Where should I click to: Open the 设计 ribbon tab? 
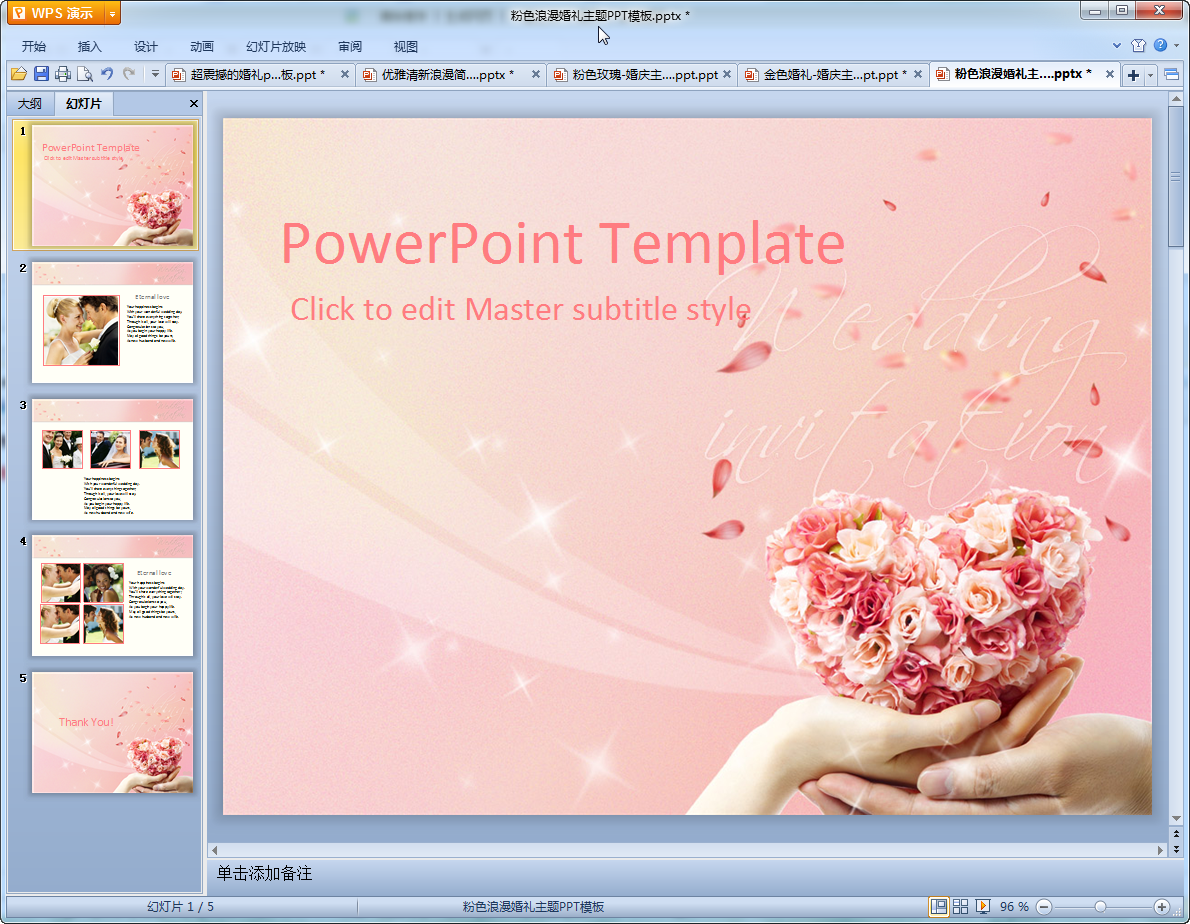pyautogui.click(x=146, y=46)
